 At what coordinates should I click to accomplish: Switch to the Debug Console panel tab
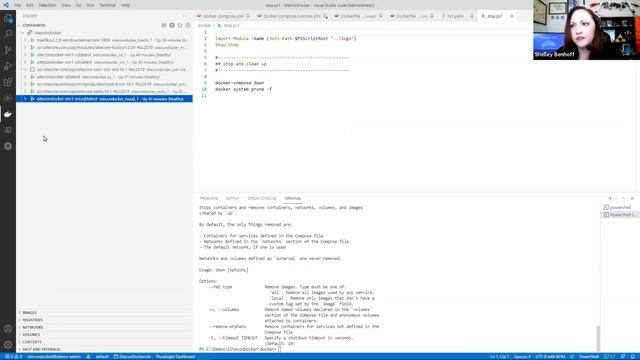pos(262,198)
